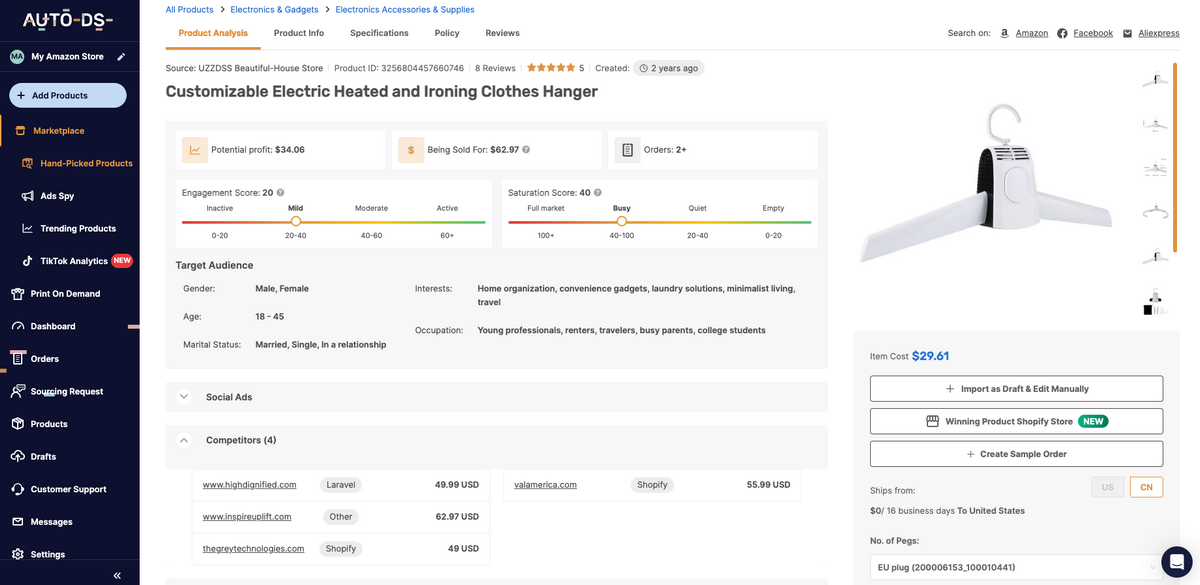The height and width of the screenshot is (585, 1200).
Task: Click the five-star rating
Action: pyautogui.click(x=550, y=68)
